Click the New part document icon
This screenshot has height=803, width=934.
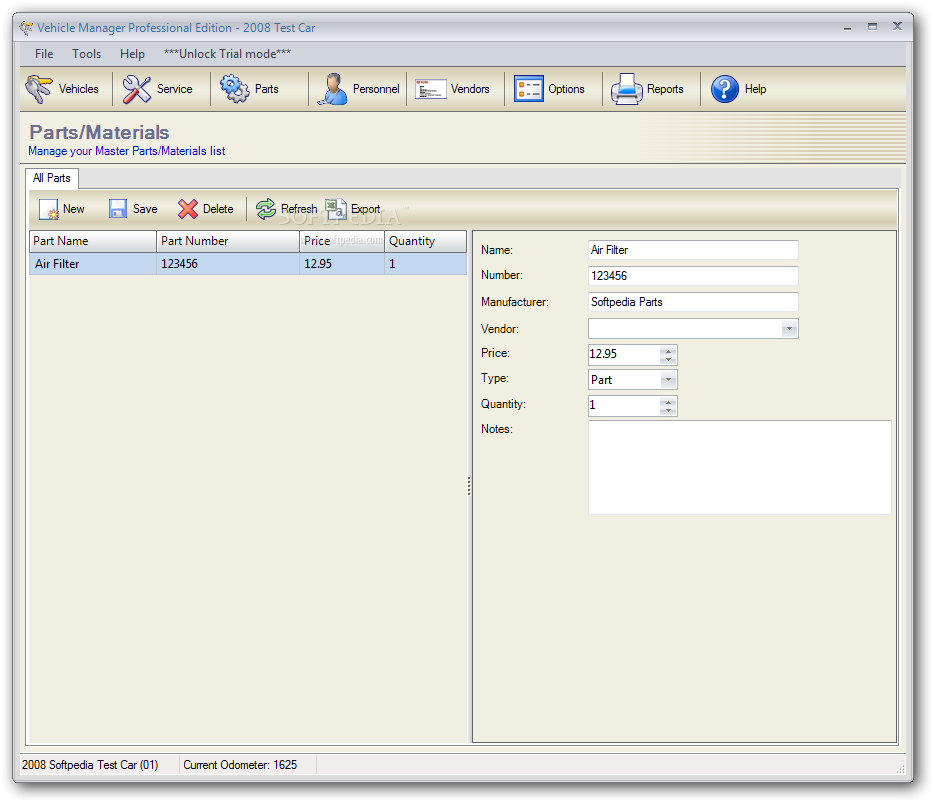coord(49,209)
